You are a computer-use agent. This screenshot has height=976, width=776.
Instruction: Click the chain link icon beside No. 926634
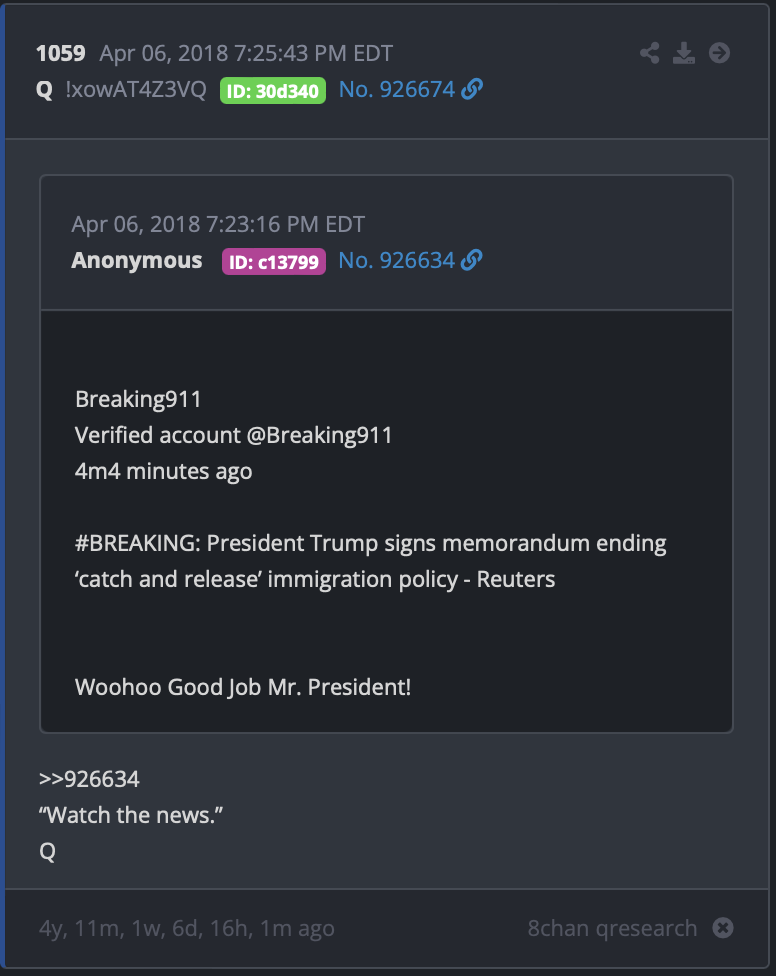[472, 260]
